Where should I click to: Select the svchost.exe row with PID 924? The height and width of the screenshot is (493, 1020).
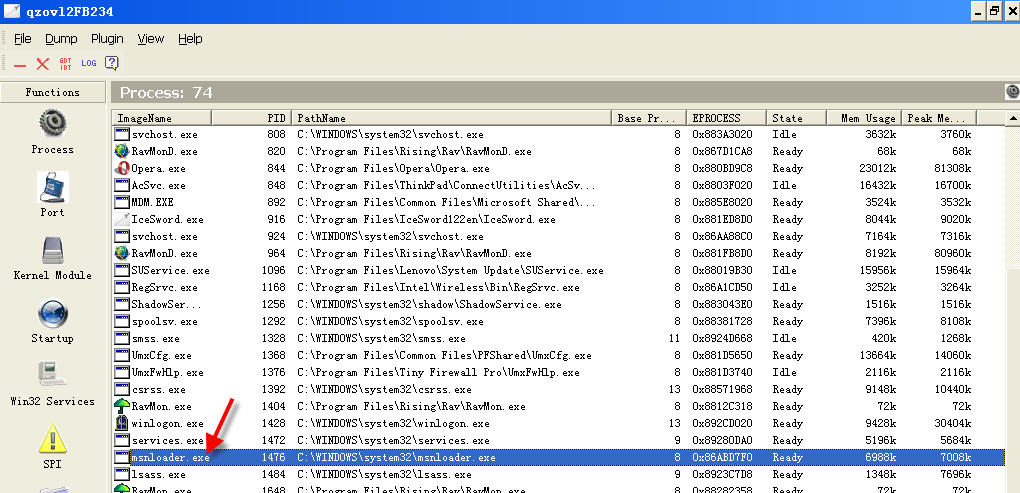[x=557, y=236]
